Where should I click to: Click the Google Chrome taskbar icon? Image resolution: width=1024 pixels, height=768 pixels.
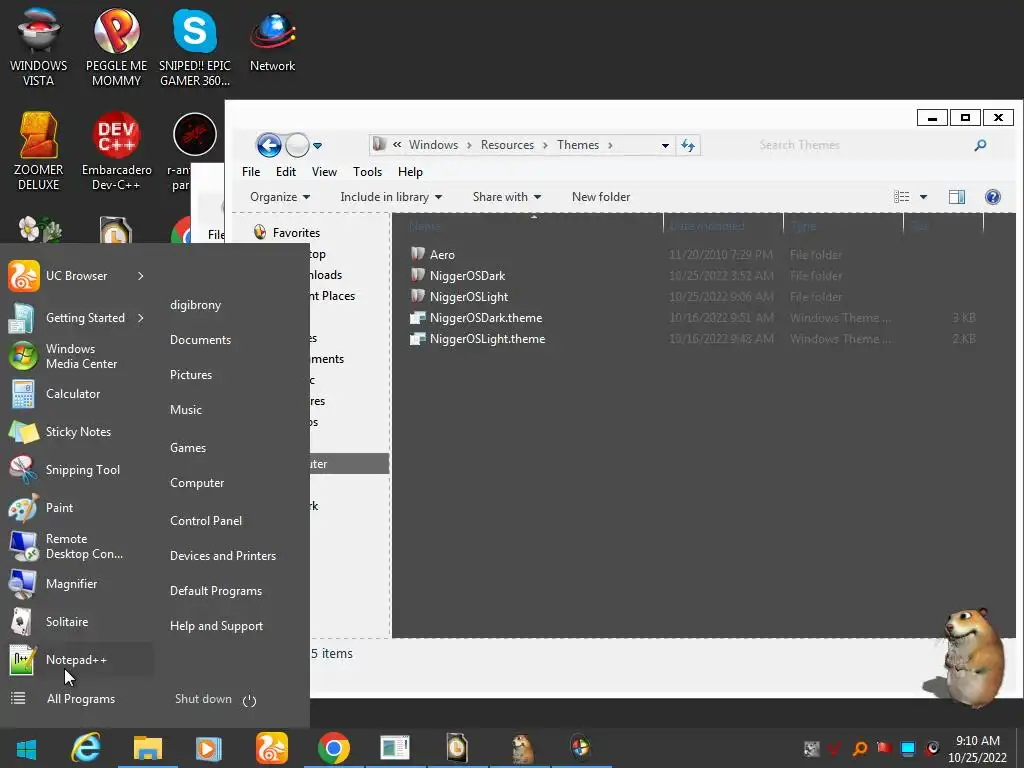334,748
